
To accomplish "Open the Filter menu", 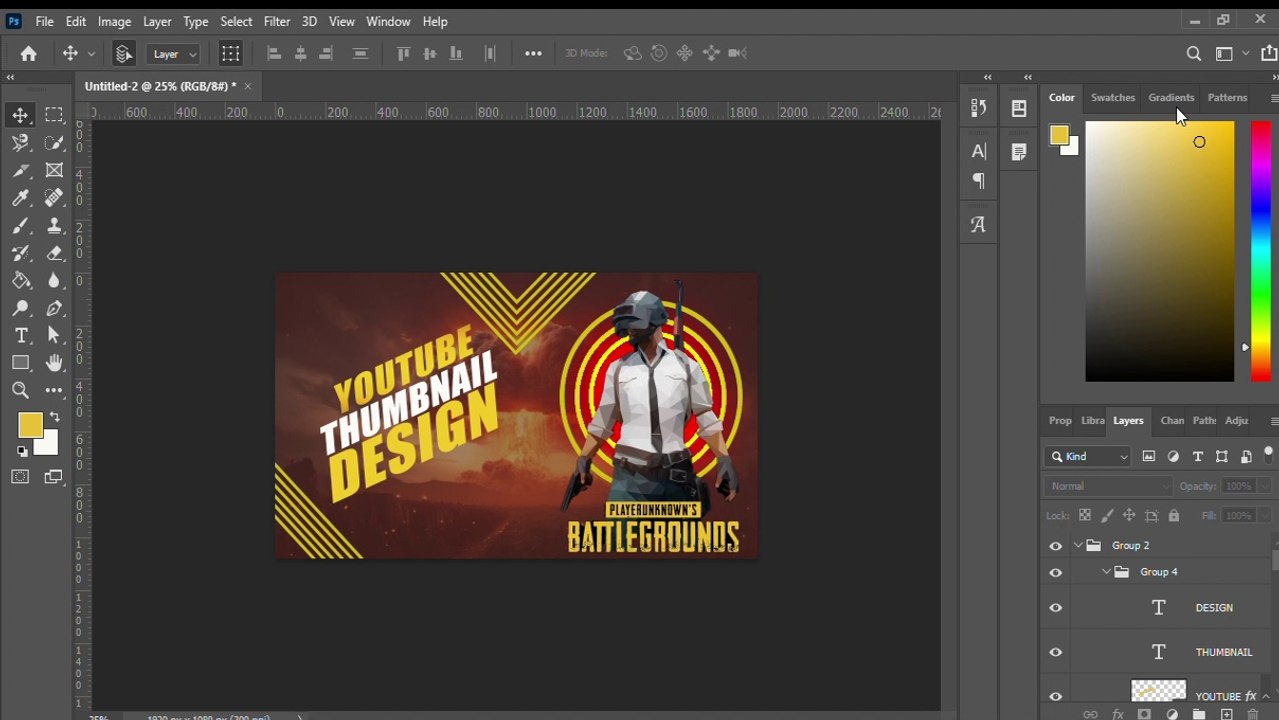I will coord(277,21).
